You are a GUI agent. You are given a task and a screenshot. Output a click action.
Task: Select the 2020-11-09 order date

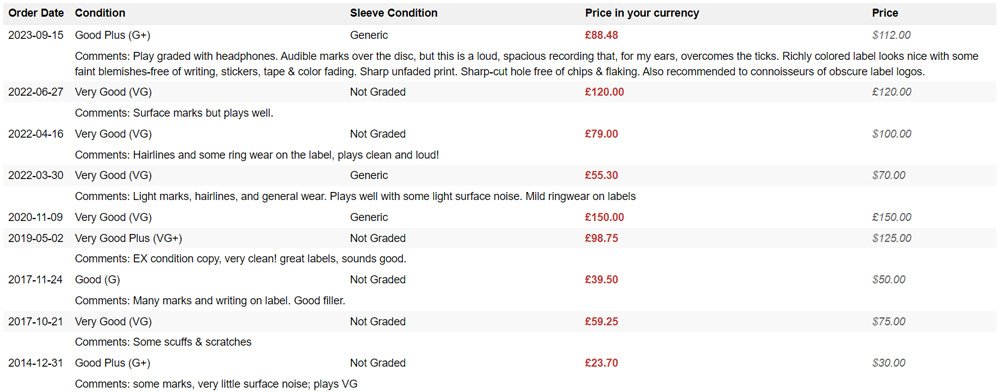click(36, 217)
